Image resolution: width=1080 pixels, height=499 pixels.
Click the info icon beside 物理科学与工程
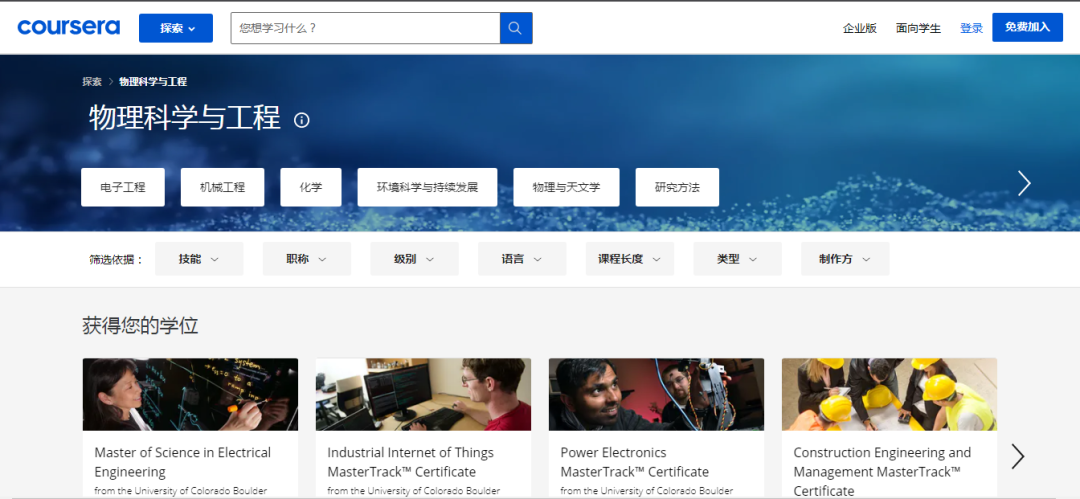tap(302, 120)
